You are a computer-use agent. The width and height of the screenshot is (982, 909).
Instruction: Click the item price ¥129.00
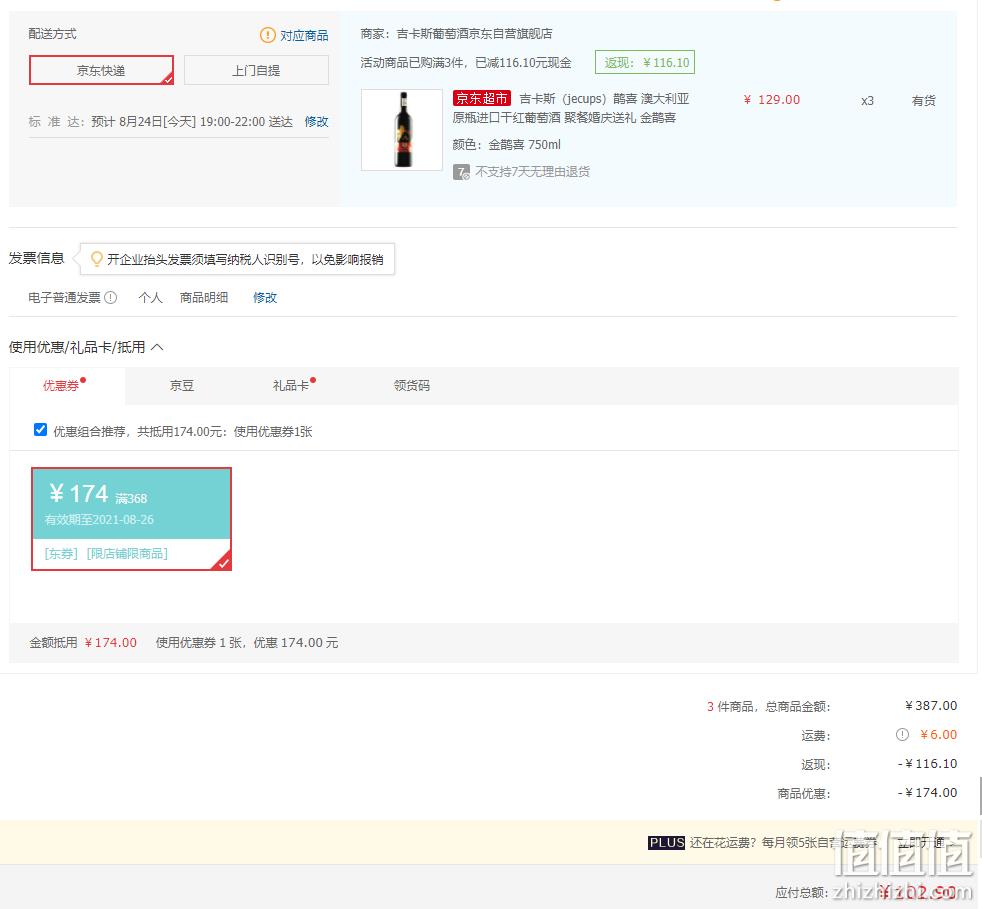click(x=772, y=100)
